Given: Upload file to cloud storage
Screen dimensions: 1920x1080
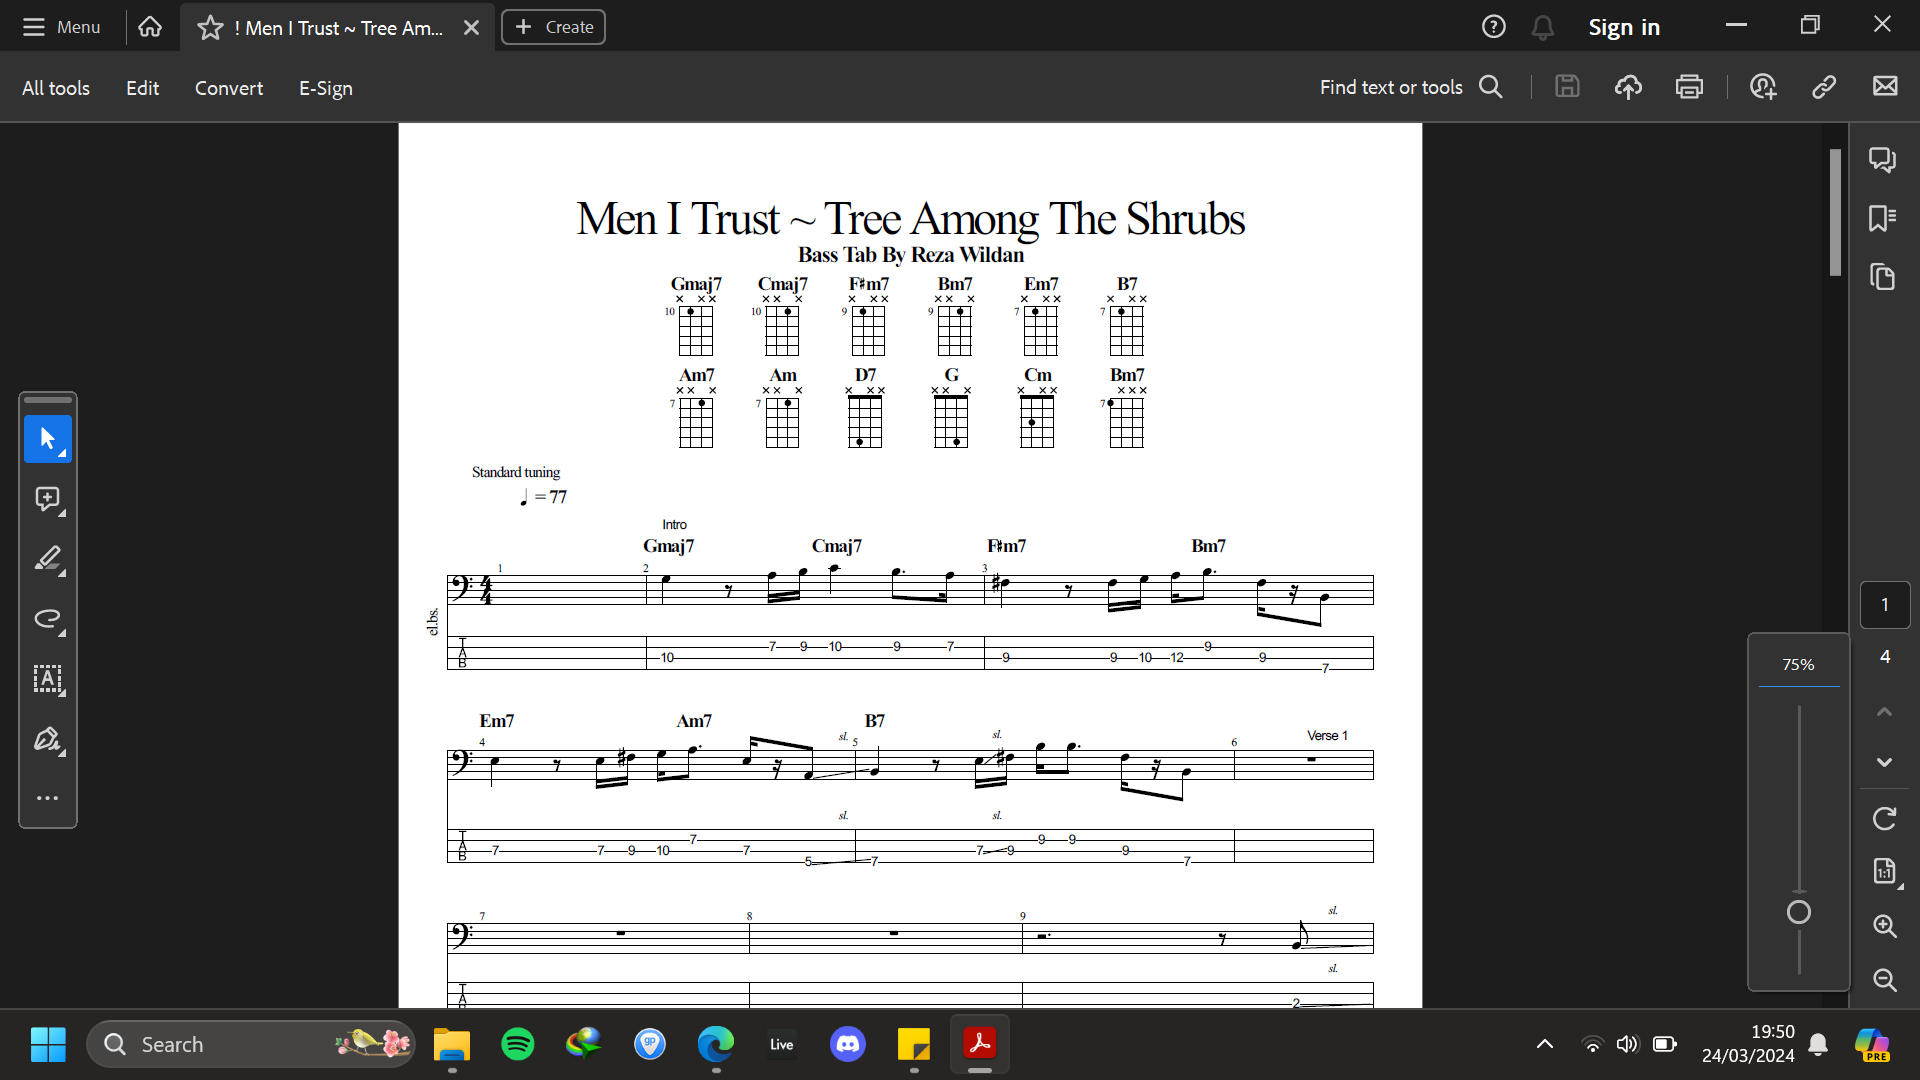Looking at the screenshot, I should click(1628, 87).
